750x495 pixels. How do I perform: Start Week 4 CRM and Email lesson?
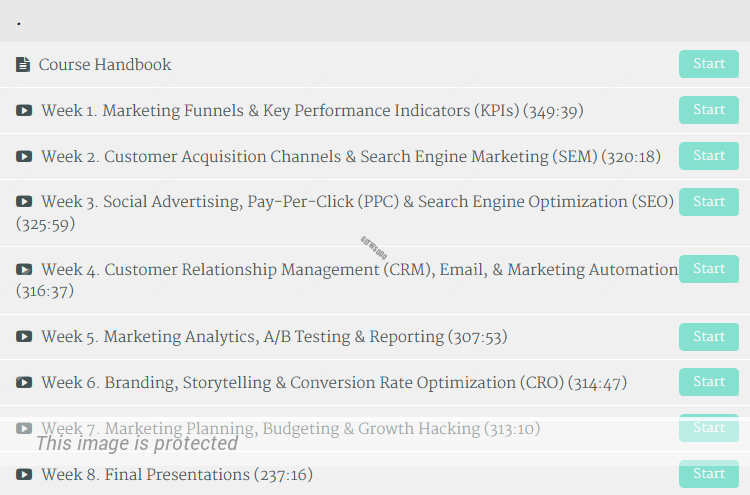708,269
